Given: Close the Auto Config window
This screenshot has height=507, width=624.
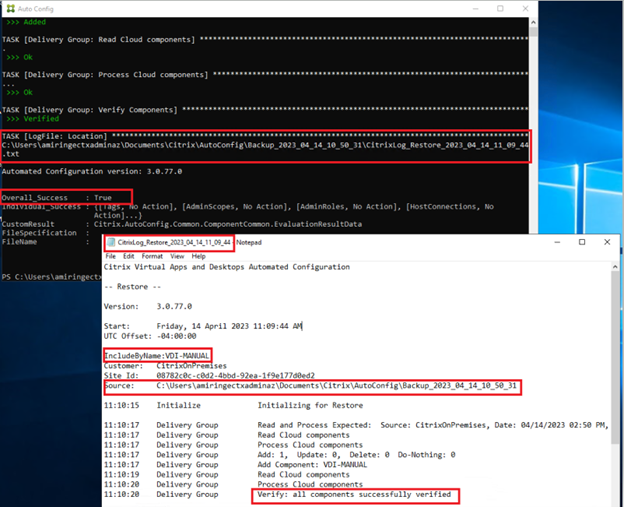Looking at the screenshot, I should (525, 8).
